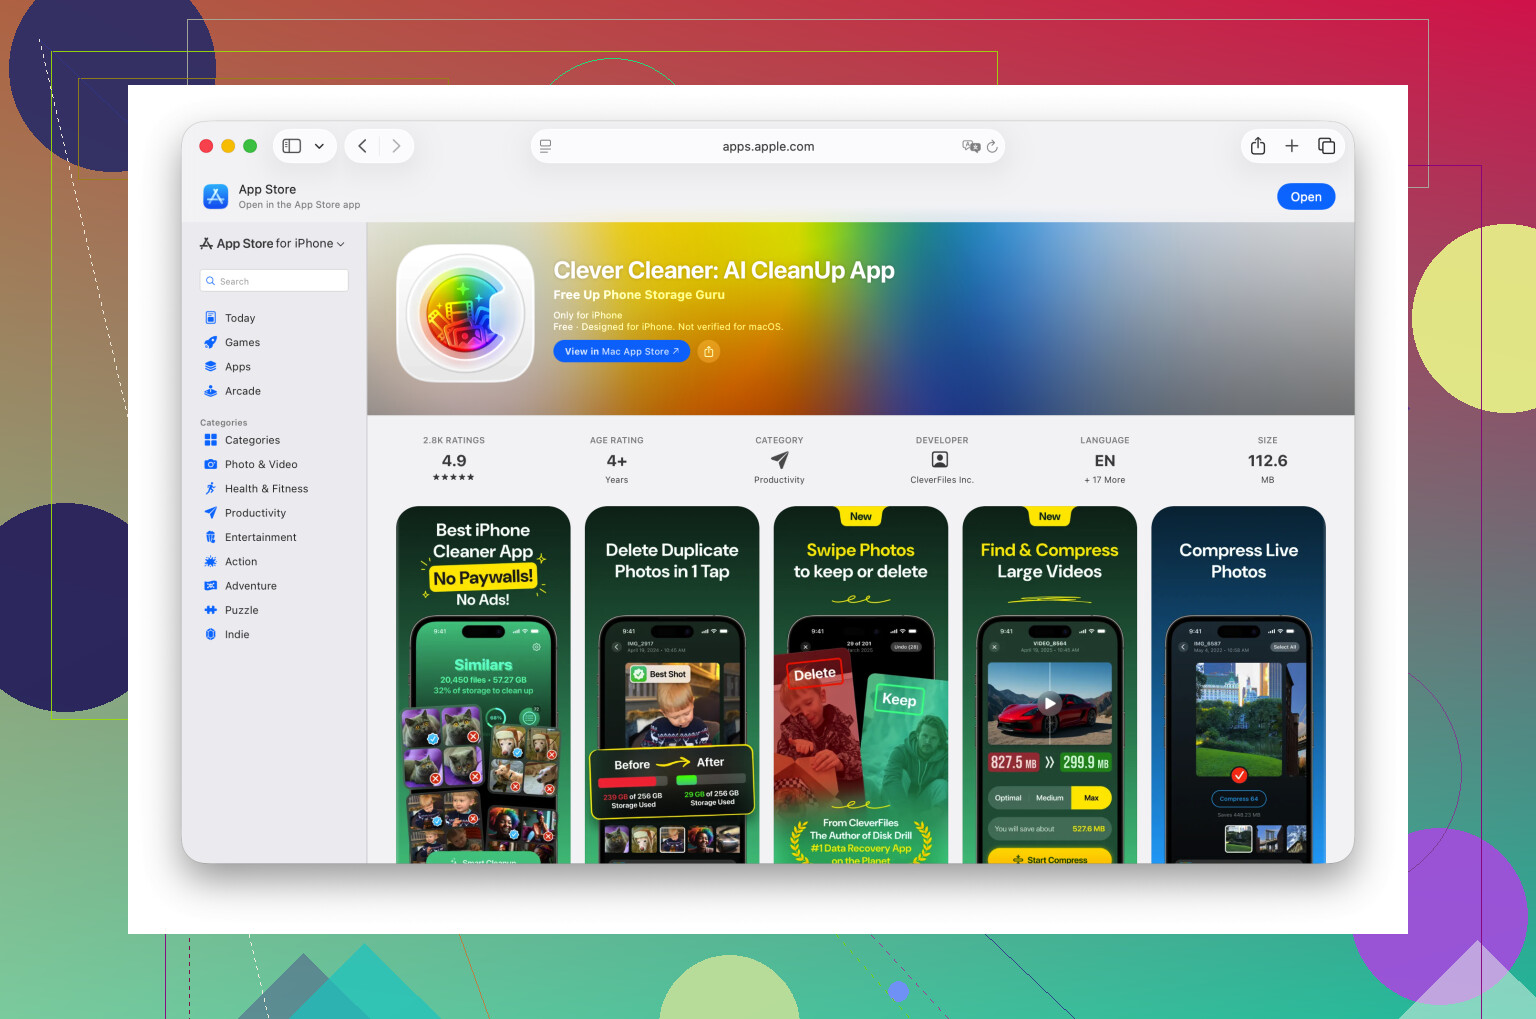Screen dimensions: 1536x1019
Task: Open the app in the App Store
Action: (x=1306, y=197)
